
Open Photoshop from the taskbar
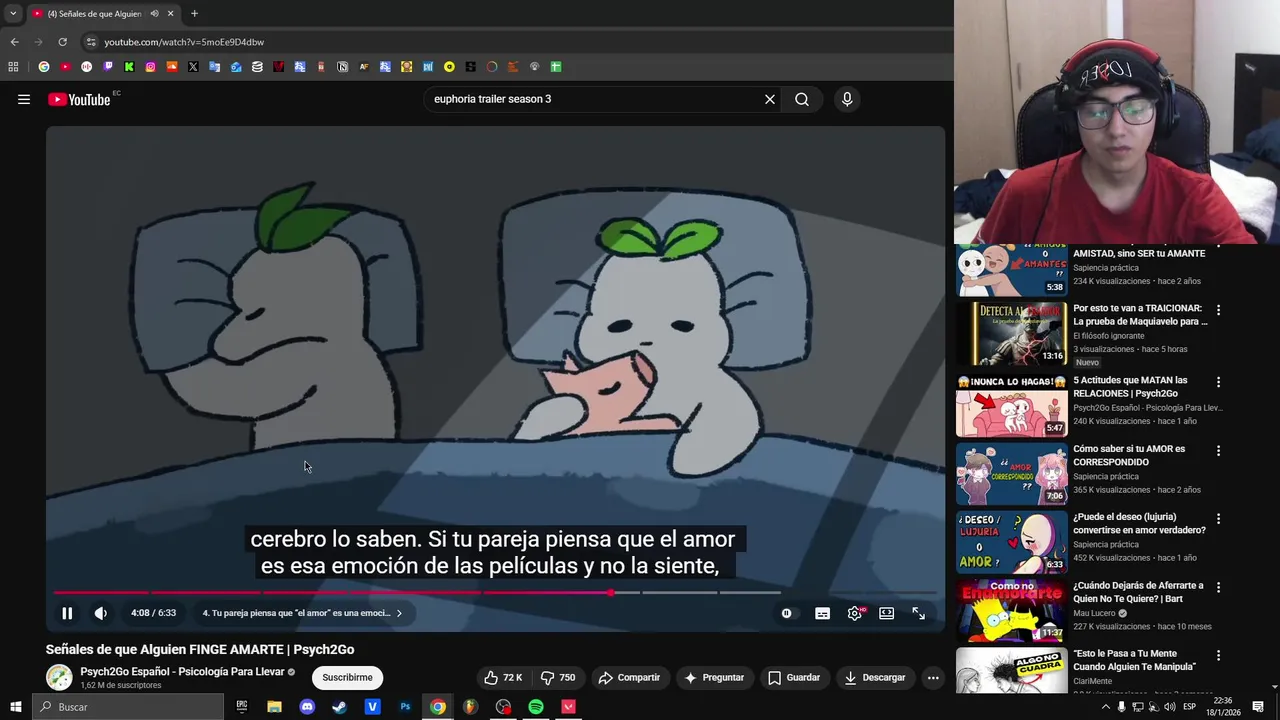(405, 707)
